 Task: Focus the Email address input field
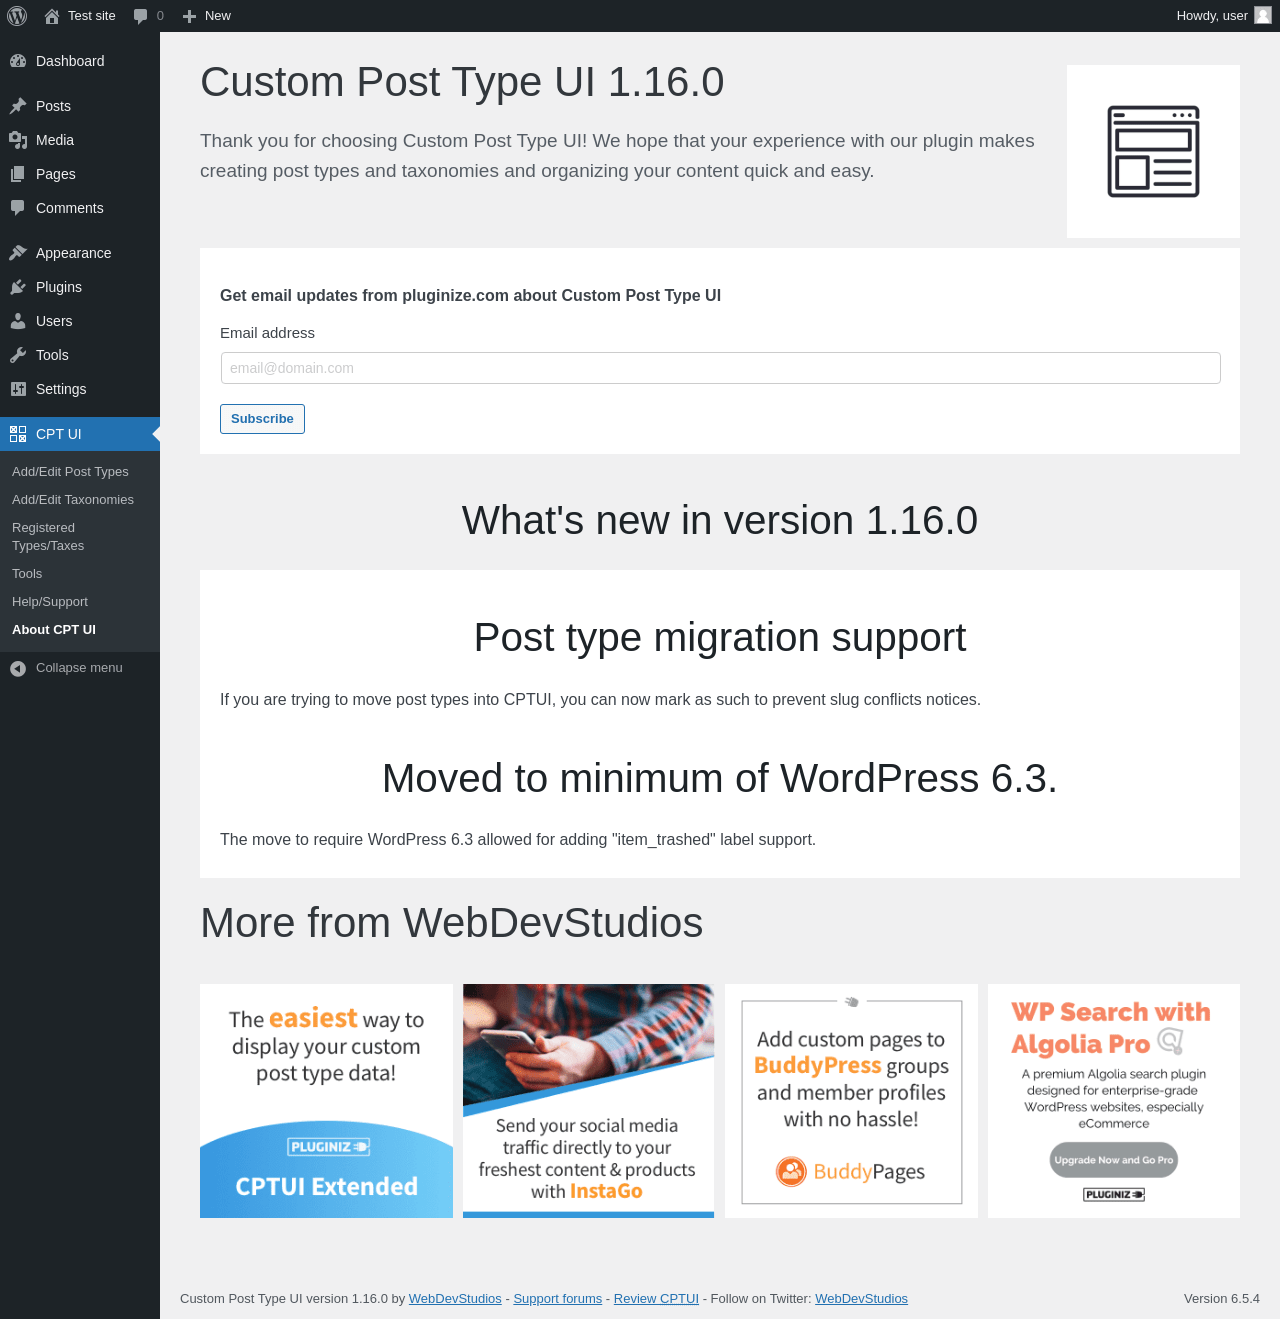[x=720, y=368]
